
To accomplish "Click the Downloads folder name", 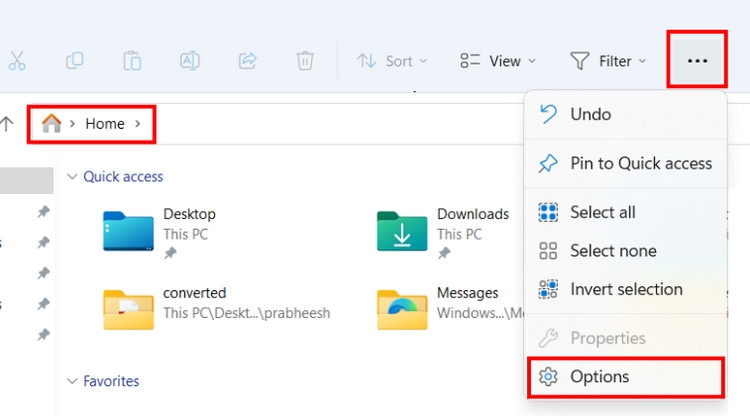I will (473, 214).
